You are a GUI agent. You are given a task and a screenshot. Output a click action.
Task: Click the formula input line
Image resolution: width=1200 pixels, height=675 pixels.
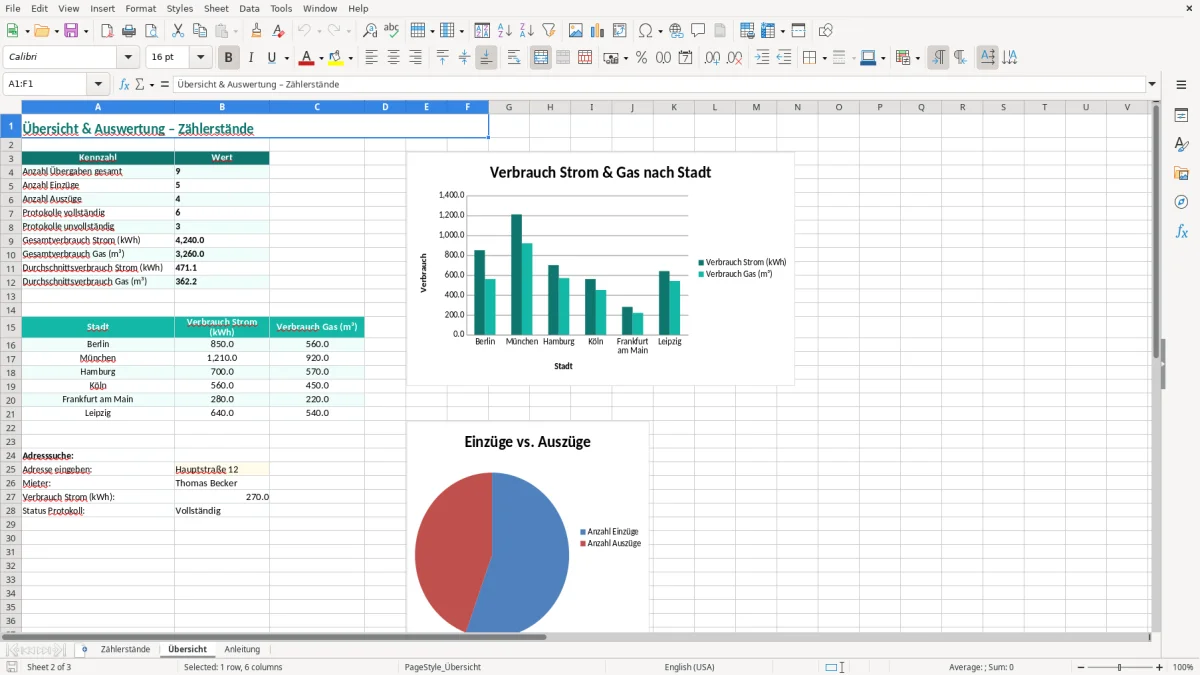(x=659, y=85)
